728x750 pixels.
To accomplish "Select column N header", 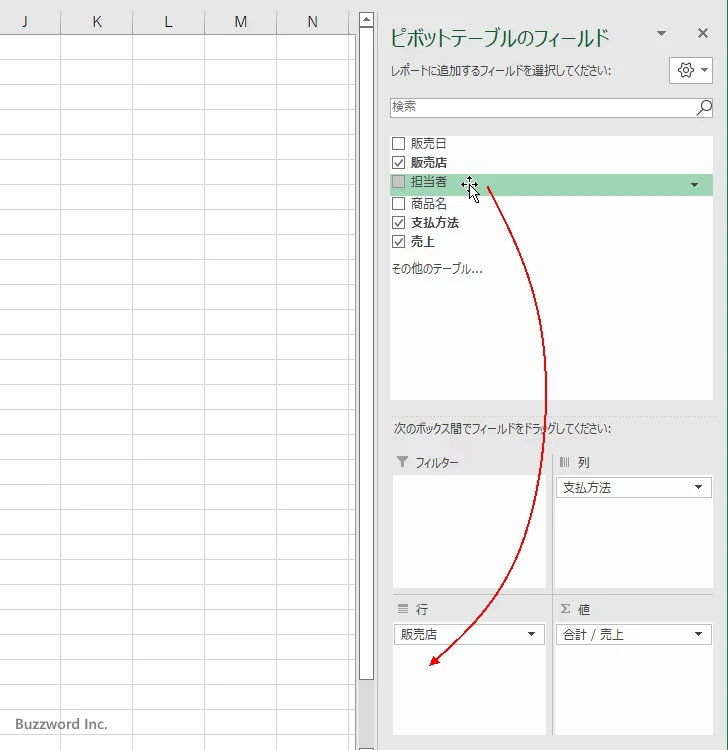I will [x=312, y=22].
